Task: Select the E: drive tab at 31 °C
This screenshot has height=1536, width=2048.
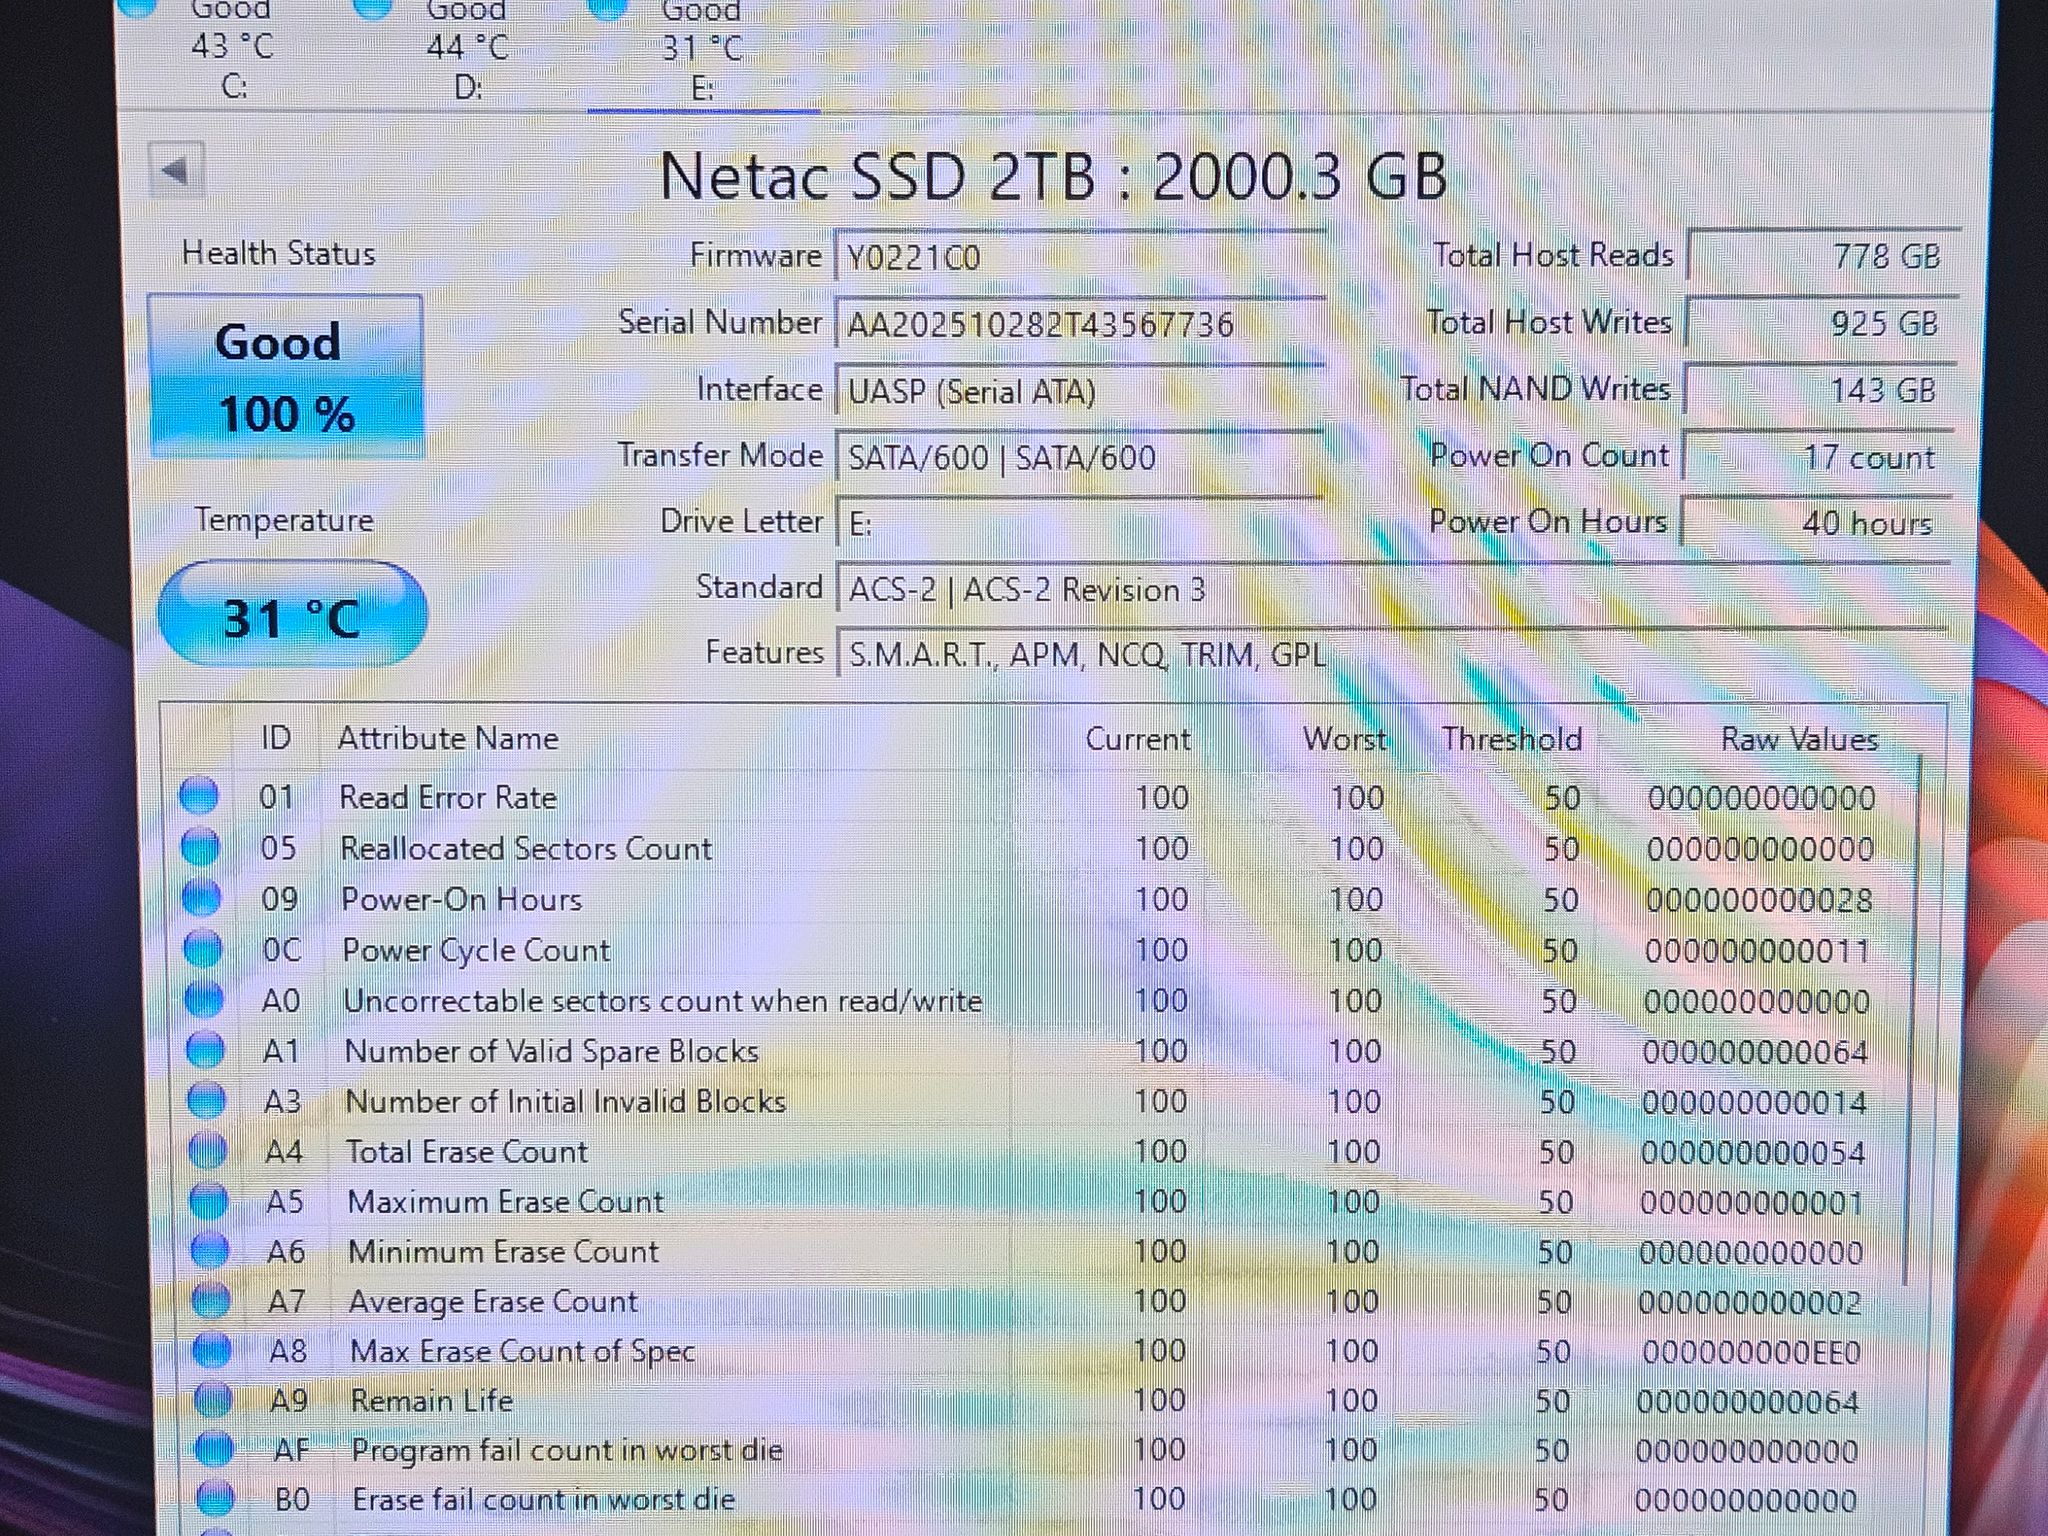Action: point(702,52)
